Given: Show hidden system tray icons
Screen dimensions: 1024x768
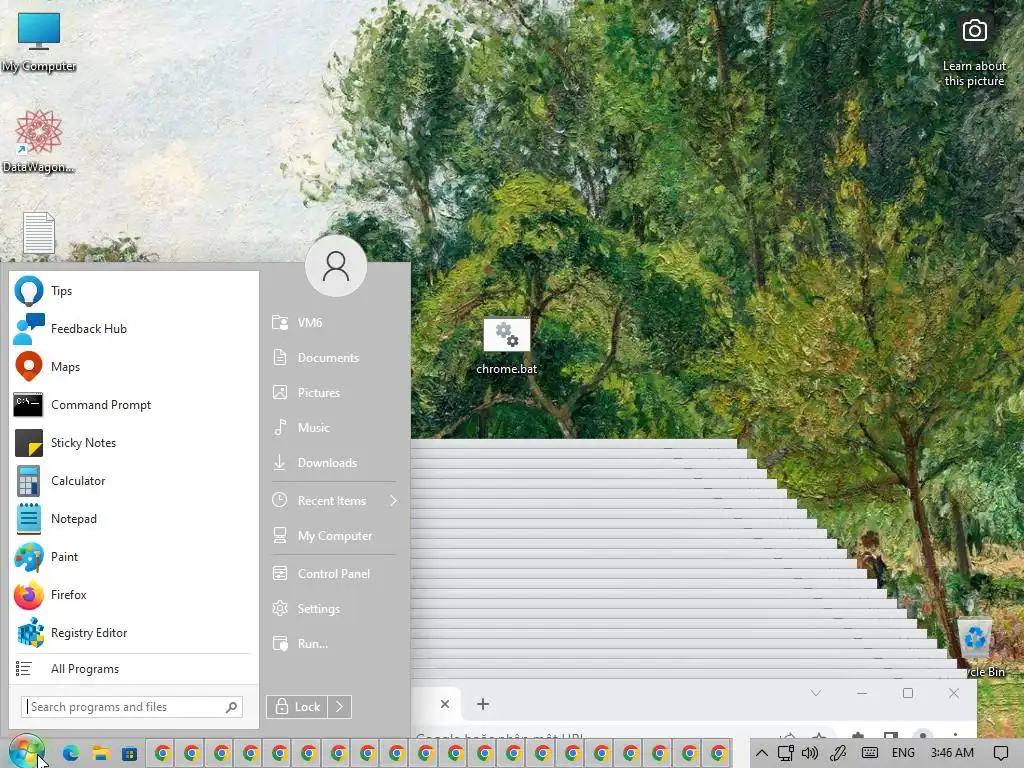Looking at the screenshot, I should click(x=761, y=753).
